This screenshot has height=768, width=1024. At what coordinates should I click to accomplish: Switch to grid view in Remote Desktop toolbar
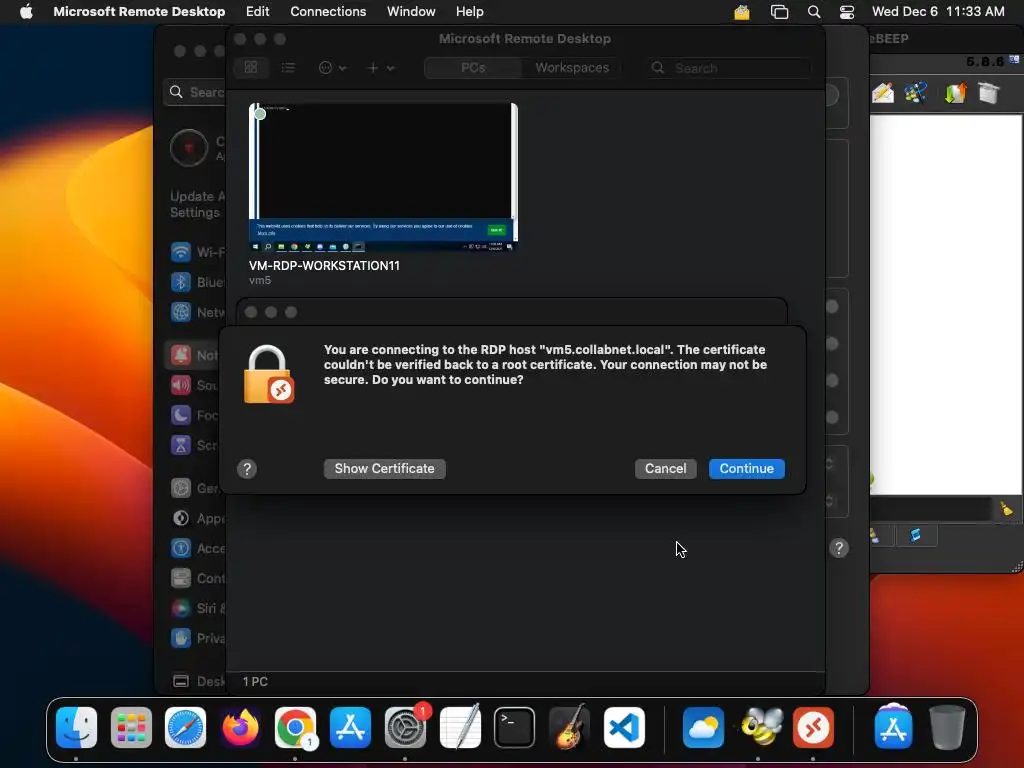[251, 67]
